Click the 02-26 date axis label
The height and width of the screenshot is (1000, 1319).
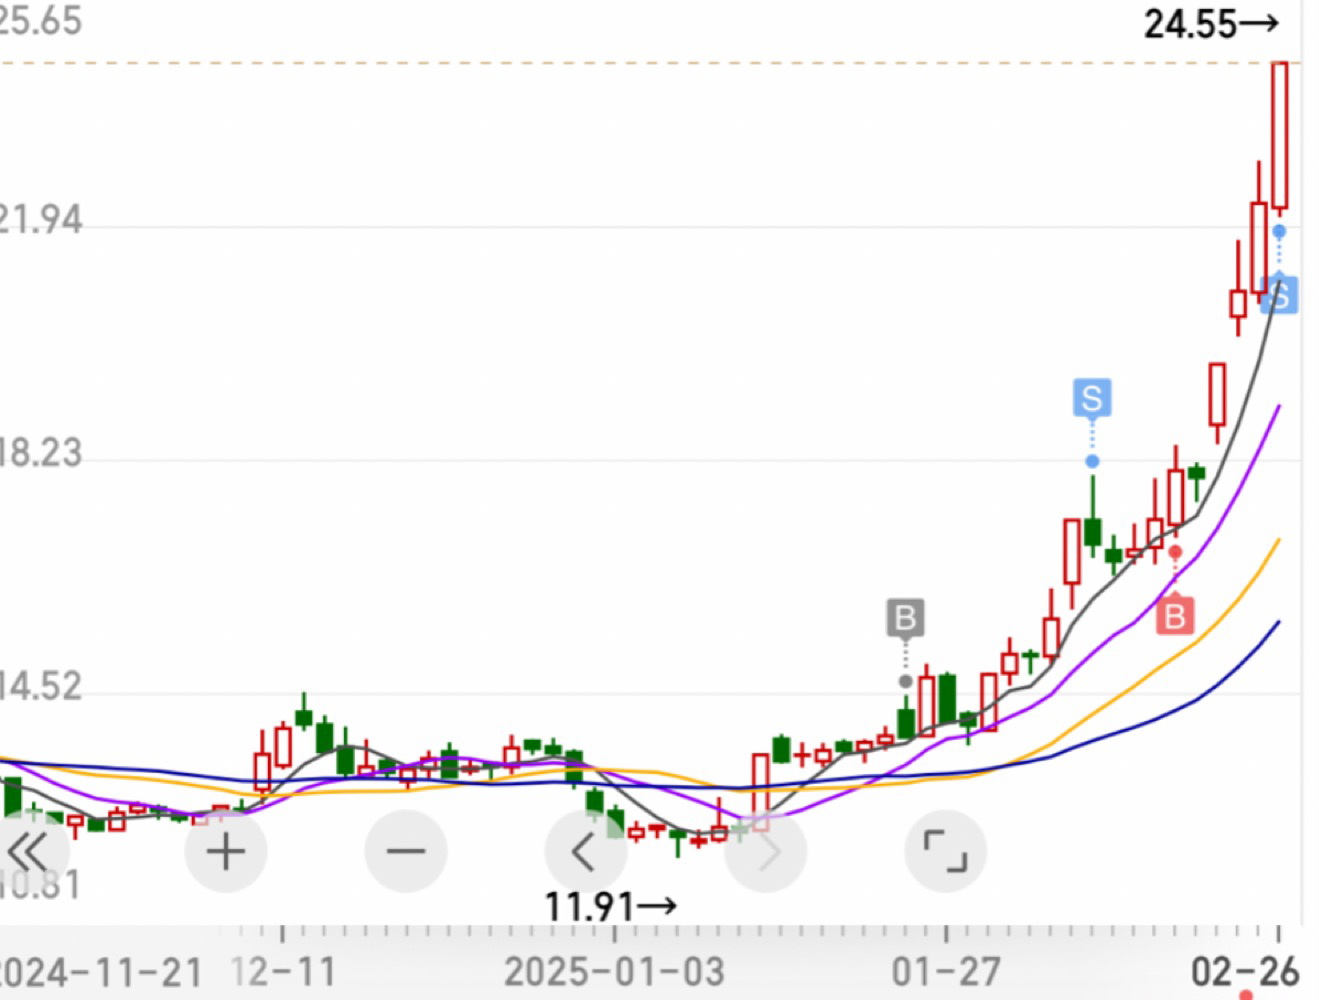1244,971
